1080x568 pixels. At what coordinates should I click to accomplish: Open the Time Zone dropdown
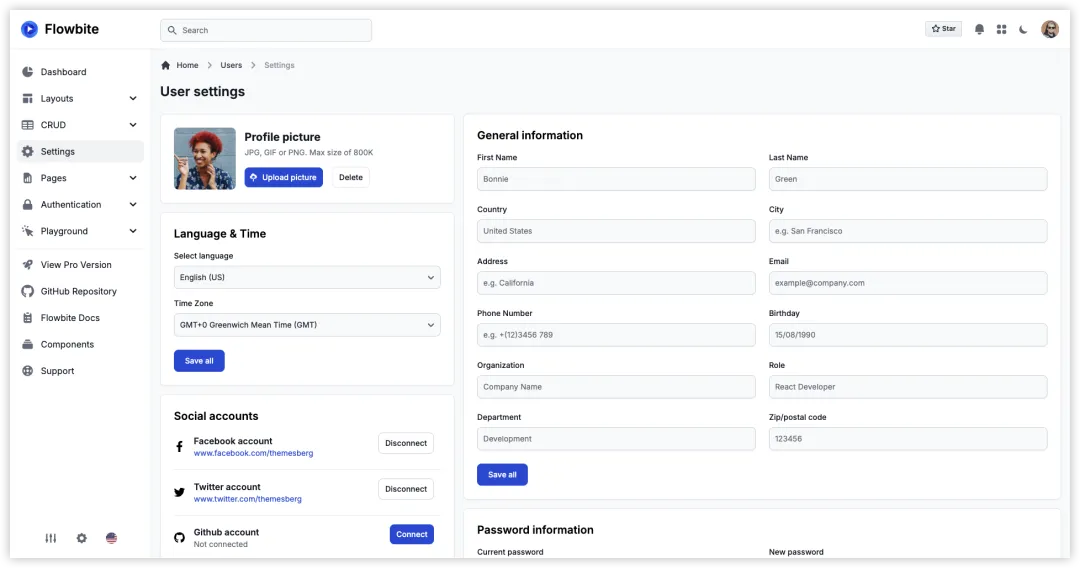click(x=307, y=325)
